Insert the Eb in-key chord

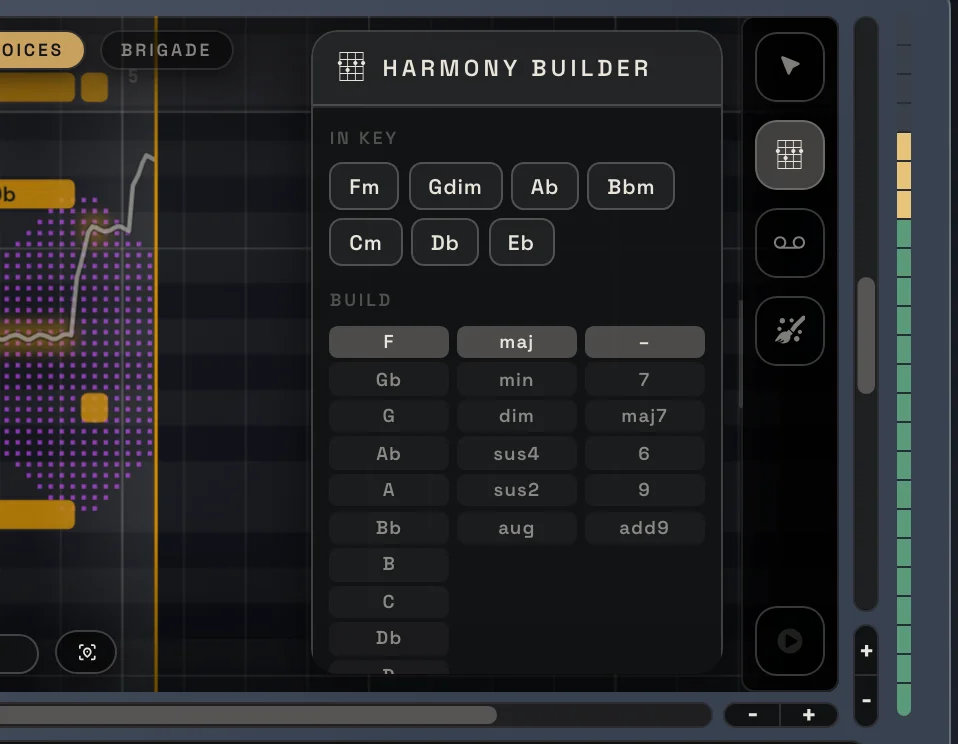pyautogui.click(x=521, y=243)
